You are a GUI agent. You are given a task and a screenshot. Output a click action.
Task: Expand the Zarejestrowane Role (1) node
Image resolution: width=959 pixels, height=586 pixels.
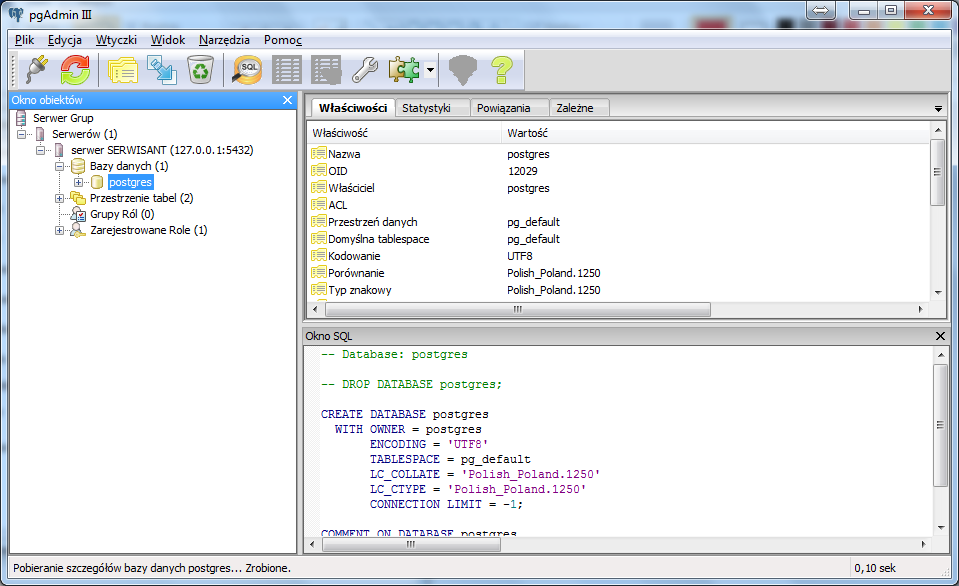tap(59, 231)
